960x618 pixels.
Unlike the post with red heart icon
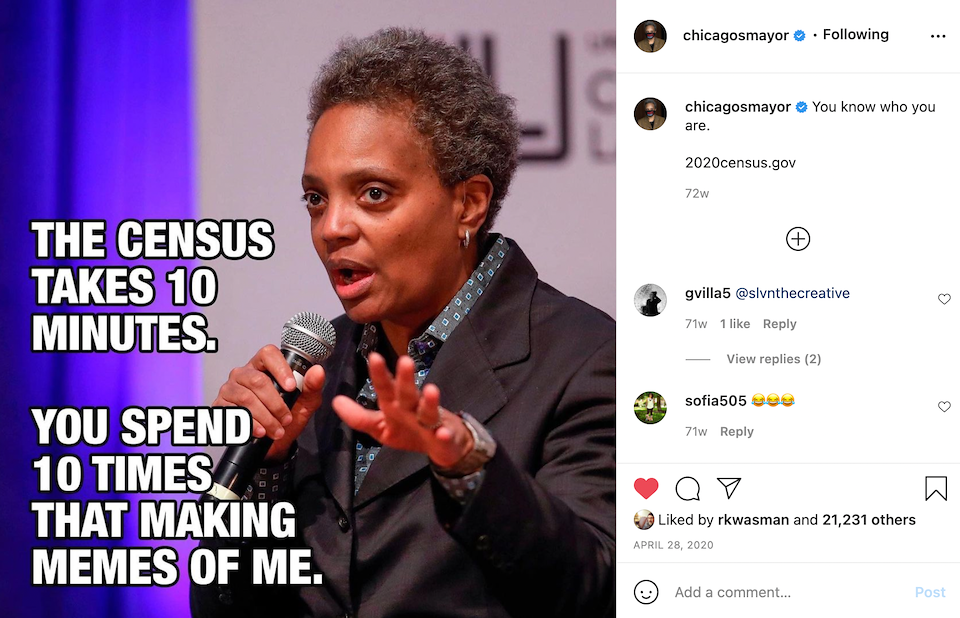coord(646,488)
